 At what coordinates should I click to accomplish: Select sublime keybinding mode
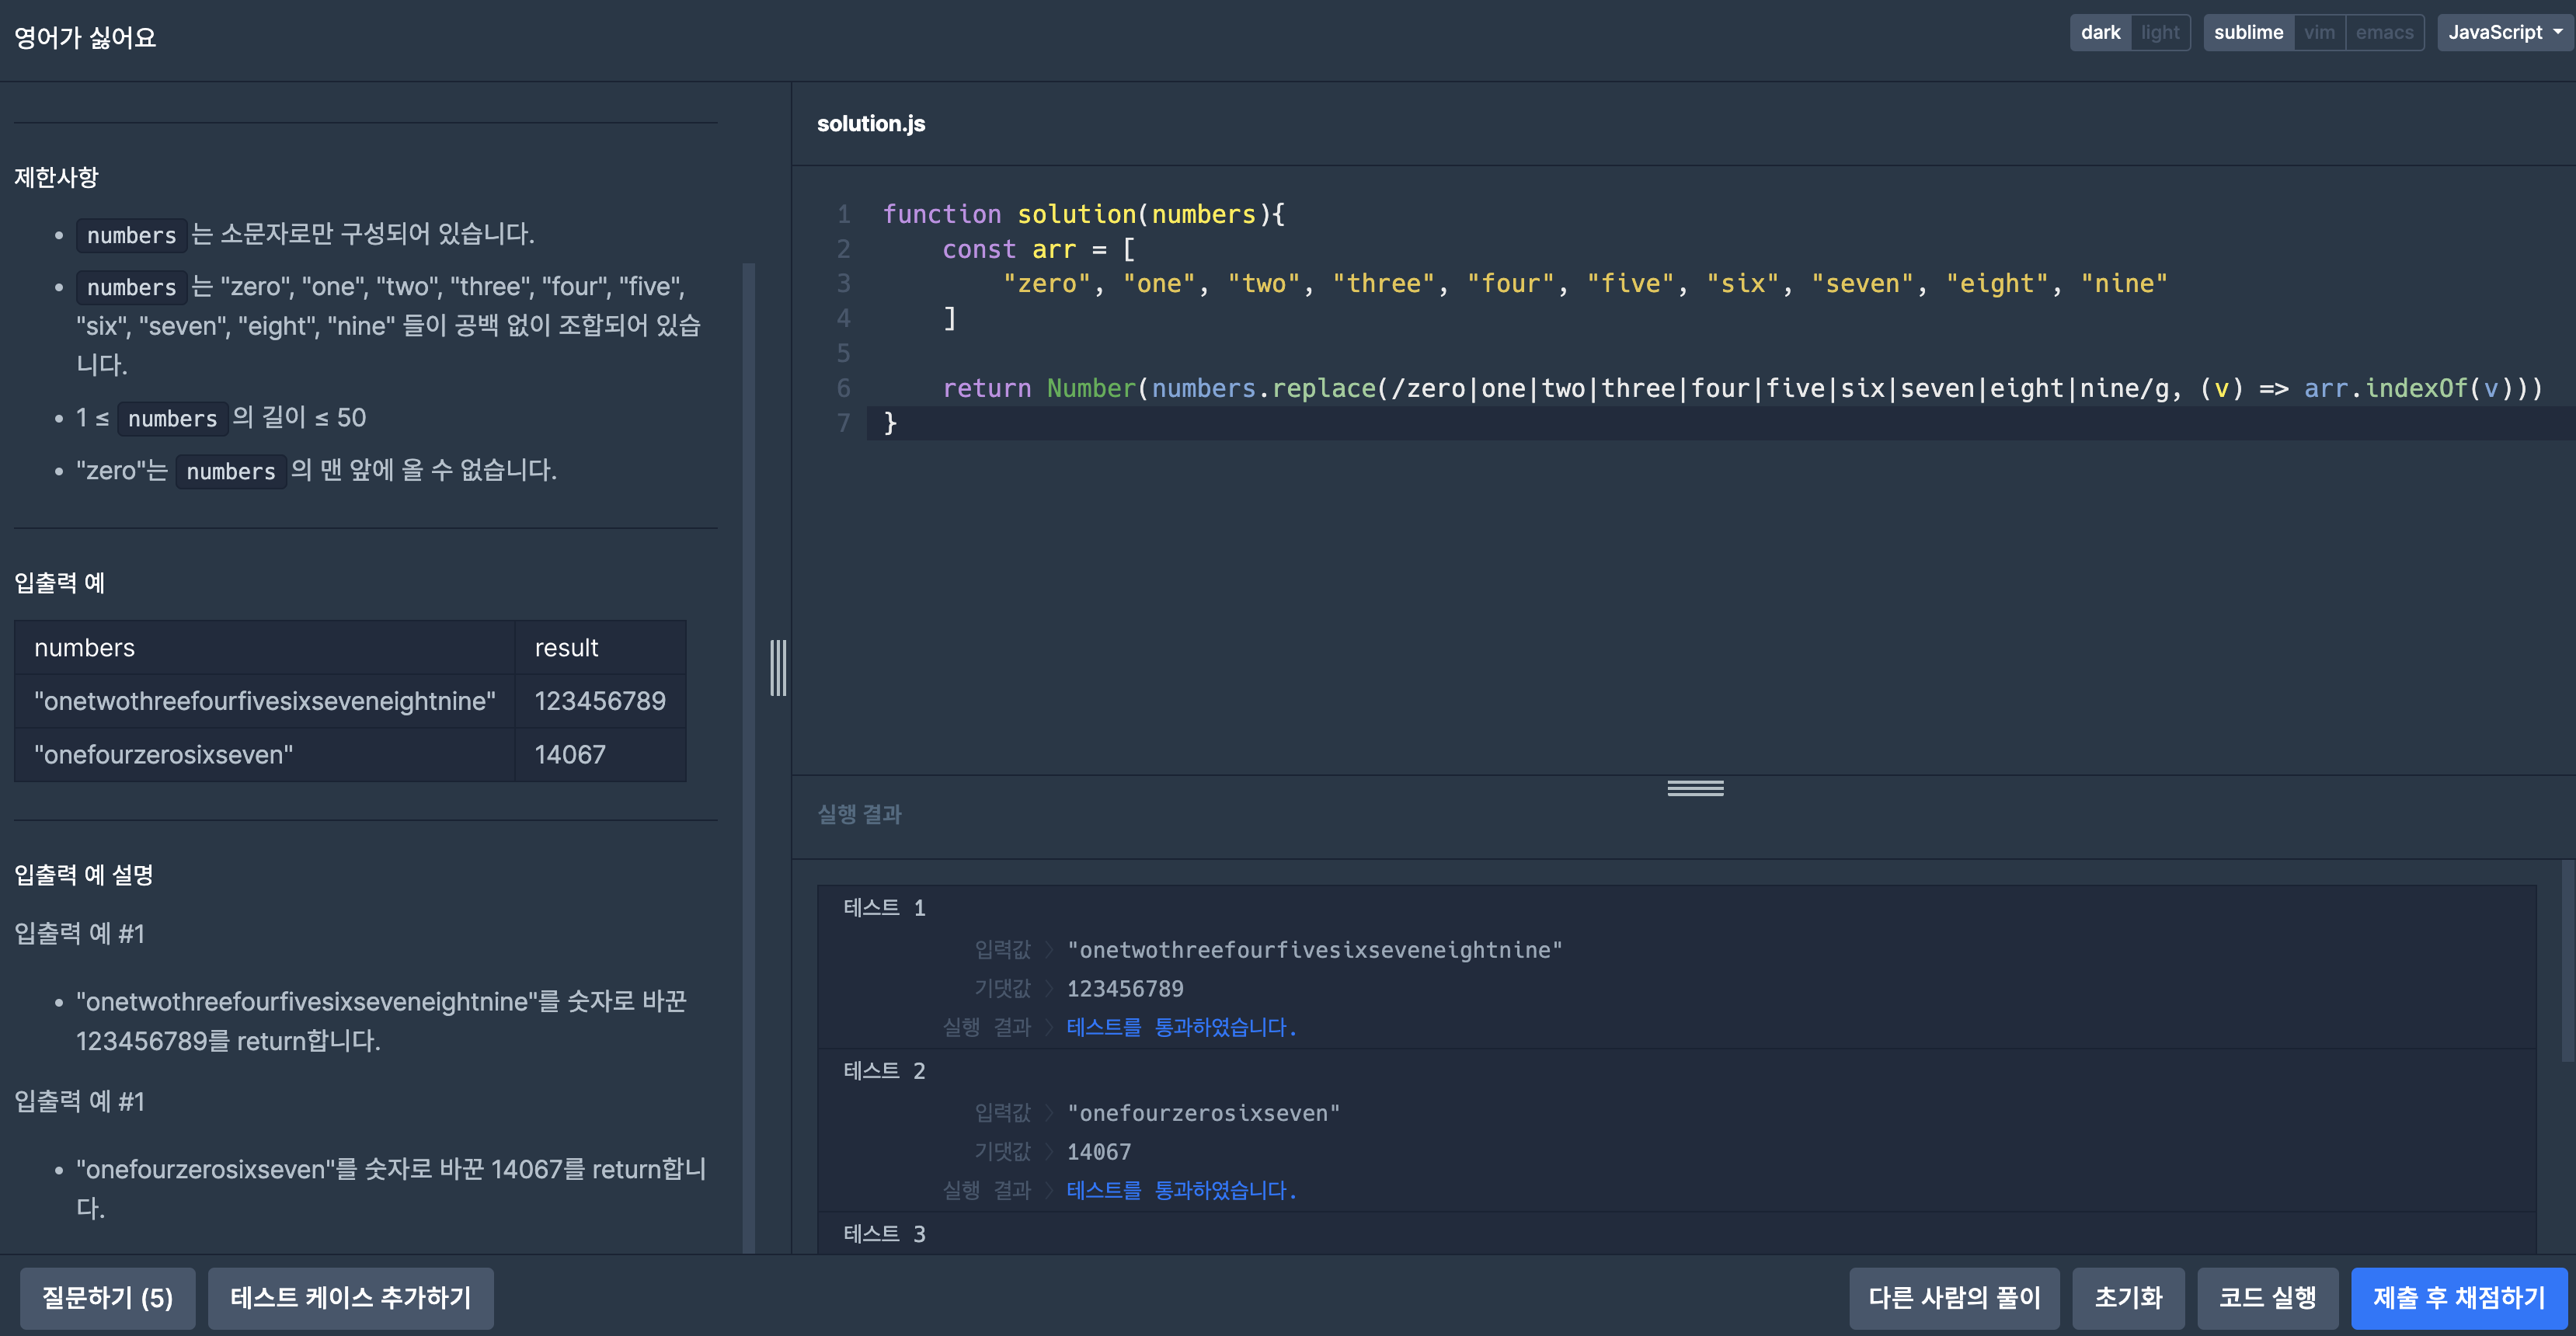(x=2248, y=32)
